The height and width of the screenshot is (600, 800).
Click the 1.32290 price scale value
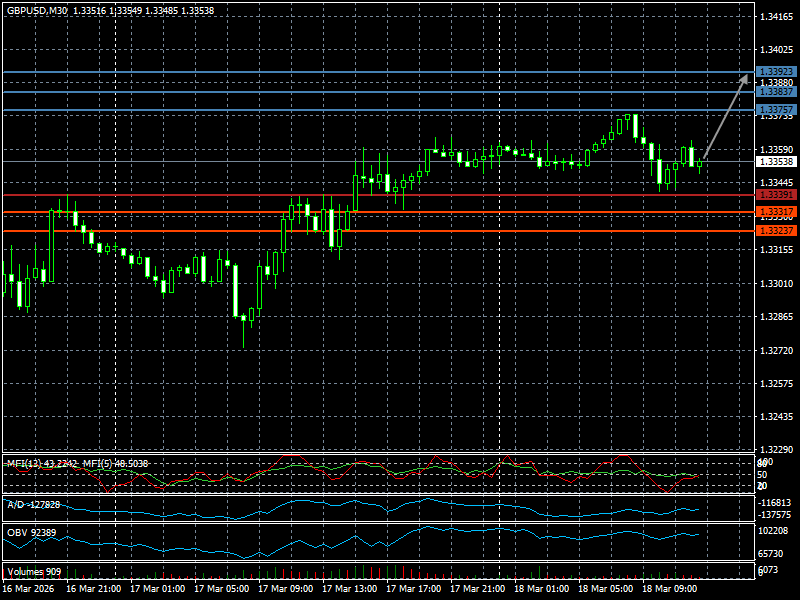776,449
